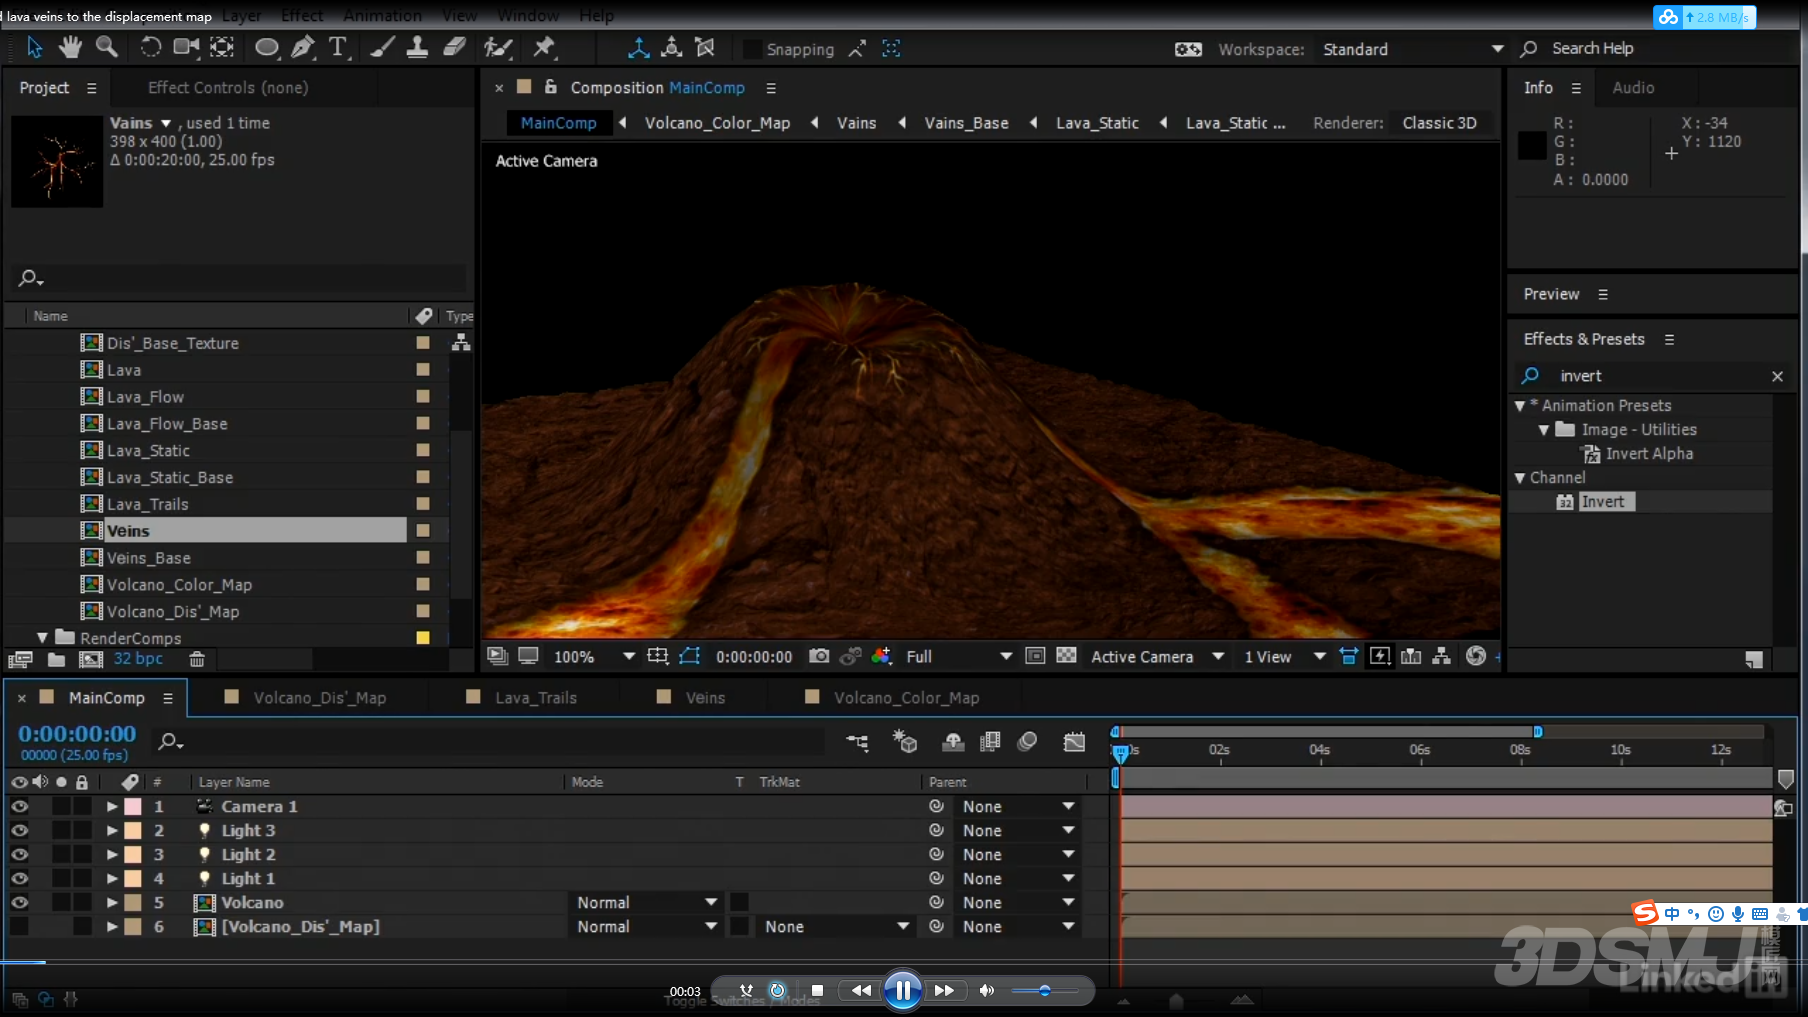Click the 32 bpc color depth

coord(138,659)
